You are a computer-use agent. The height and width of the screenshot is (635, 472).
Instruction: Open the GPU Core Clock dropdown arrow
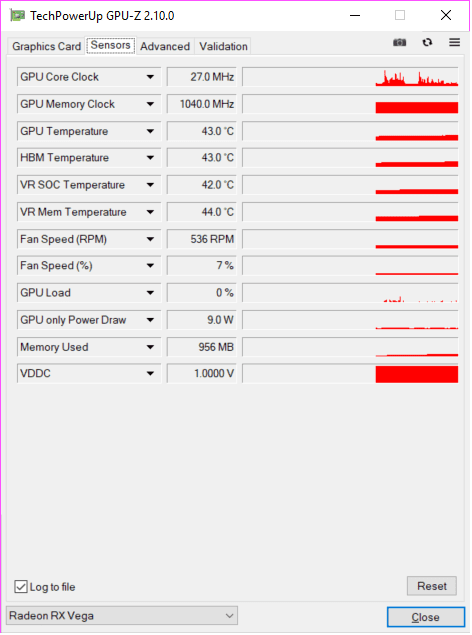[150, 77]
